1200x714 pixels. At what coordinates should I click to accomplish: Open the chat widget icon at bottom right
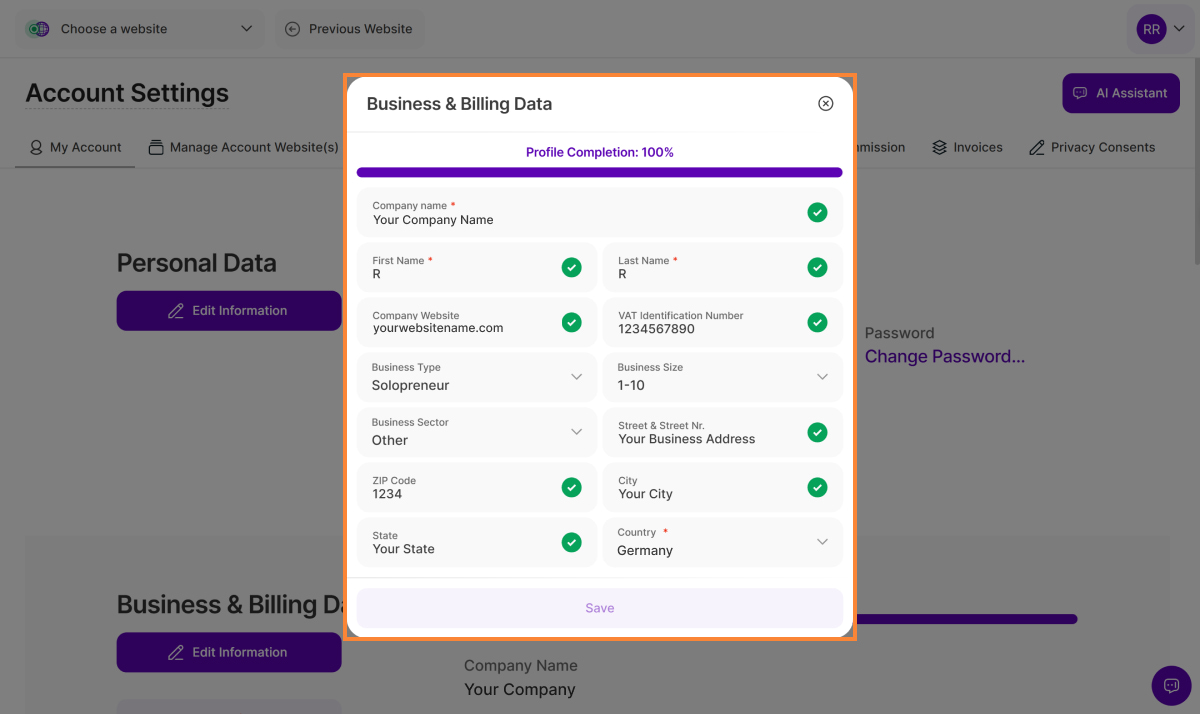1171,685
